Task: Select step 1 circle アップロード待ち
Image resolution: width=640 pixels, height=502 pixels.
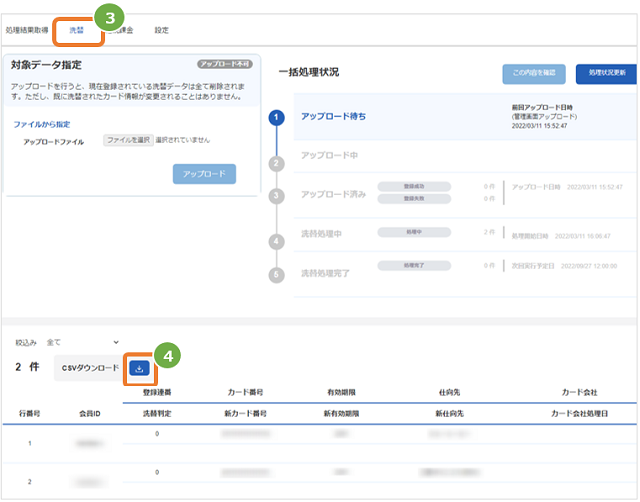Action: point(276,118)
